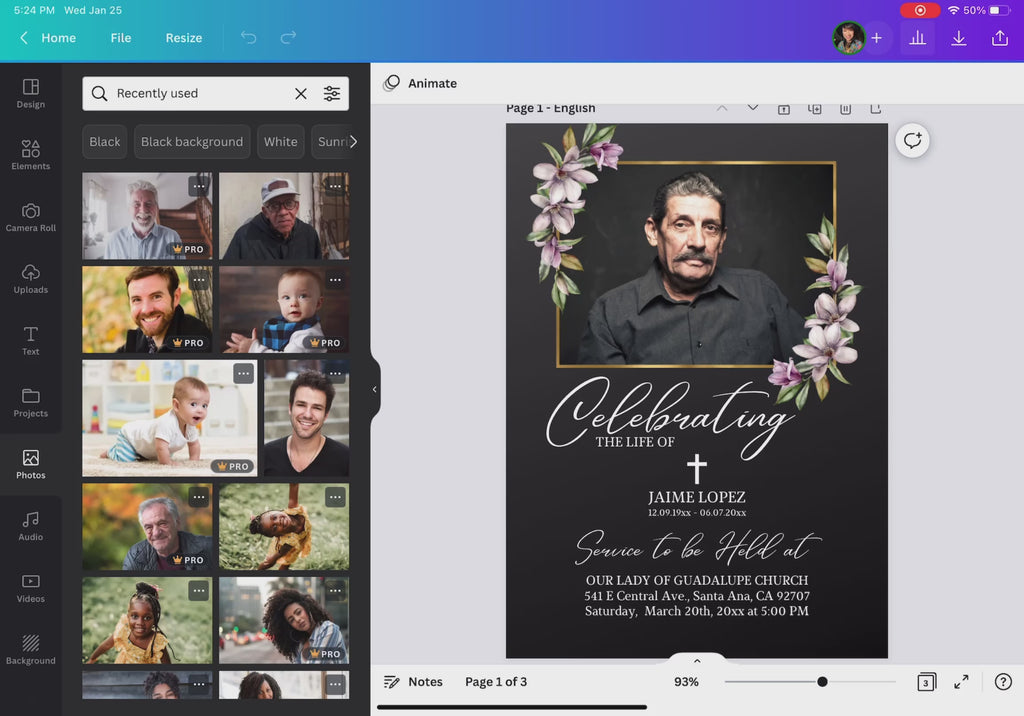Move page down with chevron
Screen dimensions: 1024x716
(x=752, y=108)
